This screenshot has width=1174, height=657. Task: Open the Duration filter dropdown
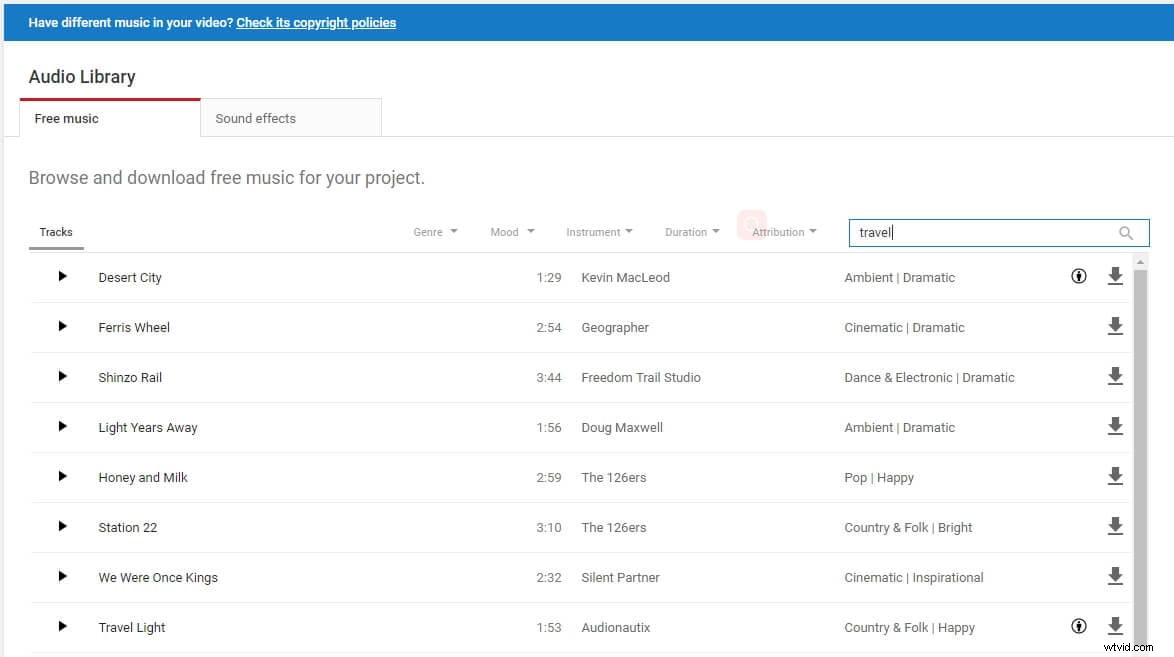click(692, 232)
